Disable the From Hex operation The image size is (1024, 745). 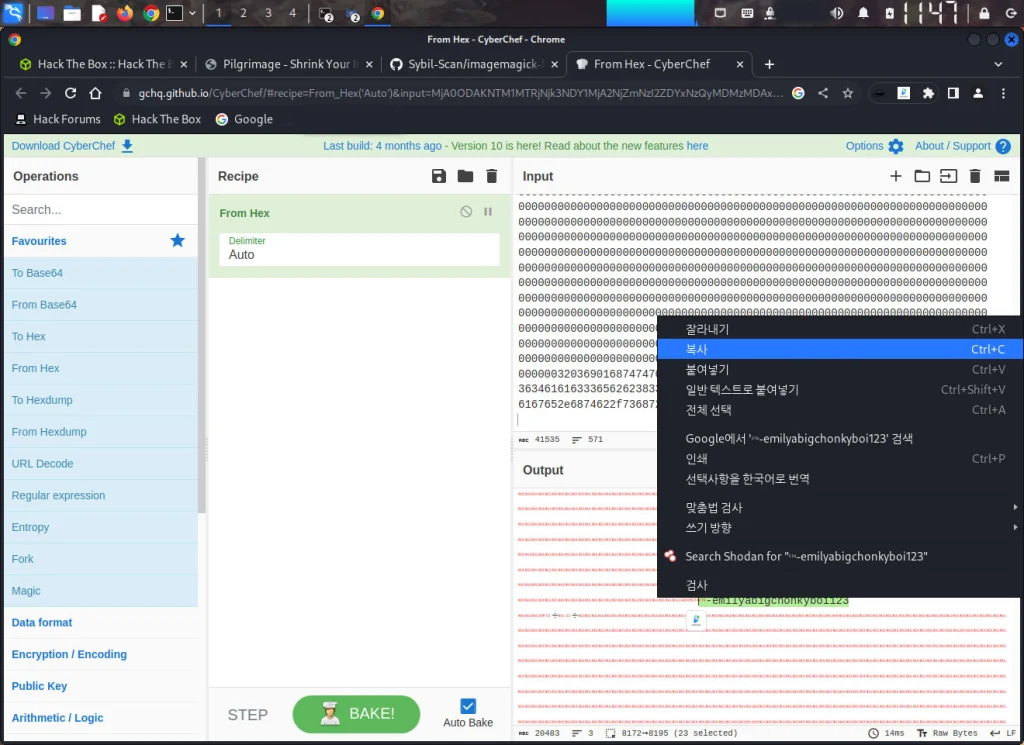pos(466,212)
